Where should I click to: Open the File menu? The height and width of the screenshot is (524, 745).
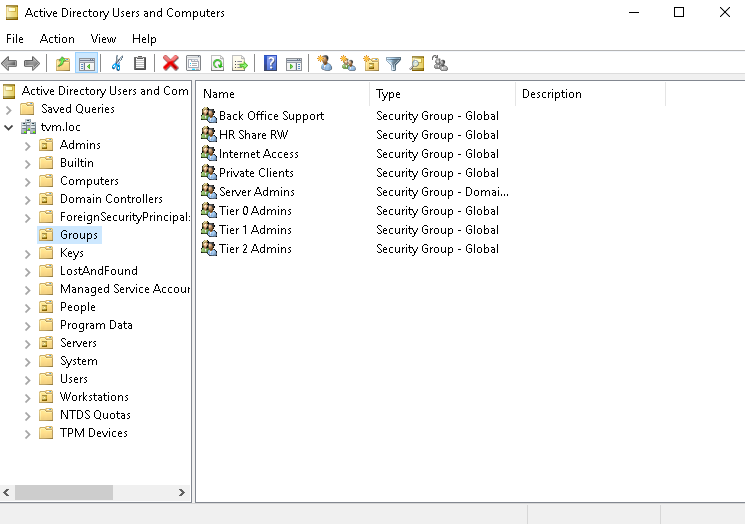tap(15, 38)
